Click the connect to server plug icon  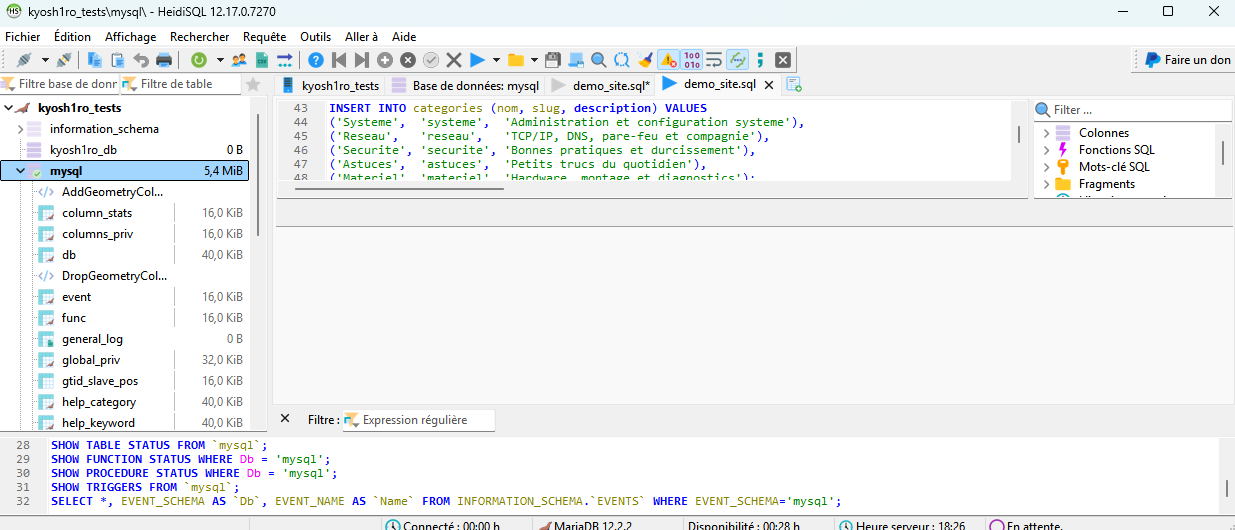pos(24,60)
